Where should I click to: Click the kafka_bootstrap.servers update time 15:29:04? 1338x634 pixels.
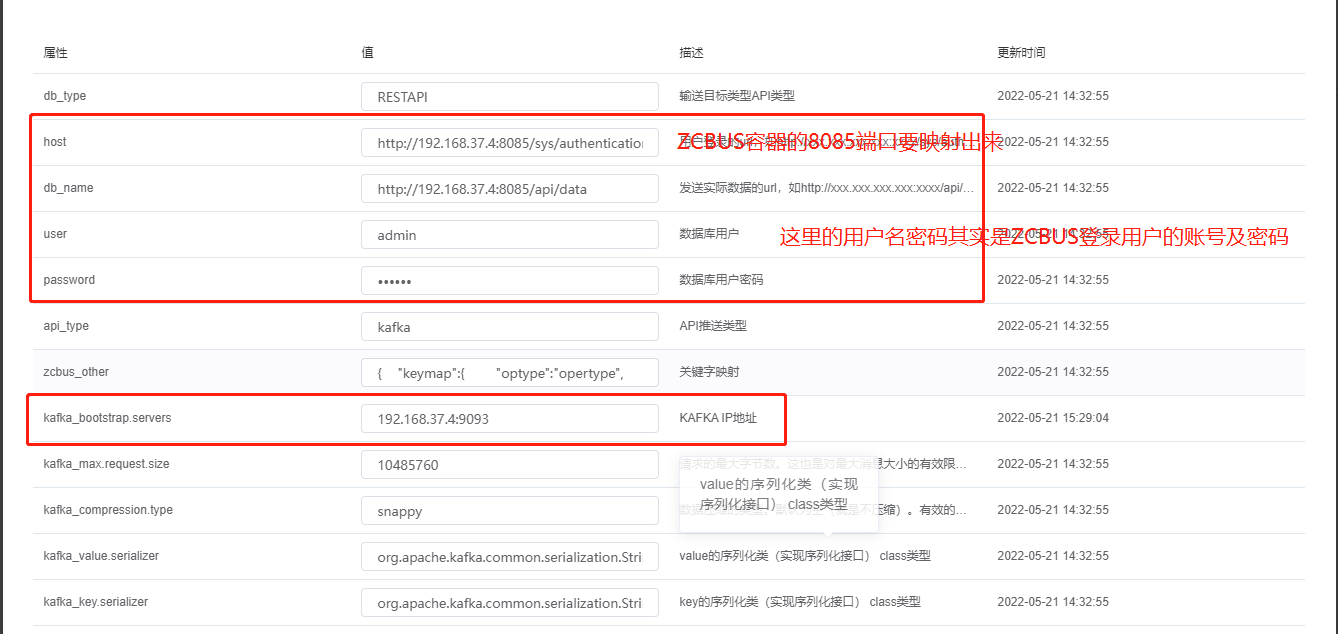pos(1053,418)
